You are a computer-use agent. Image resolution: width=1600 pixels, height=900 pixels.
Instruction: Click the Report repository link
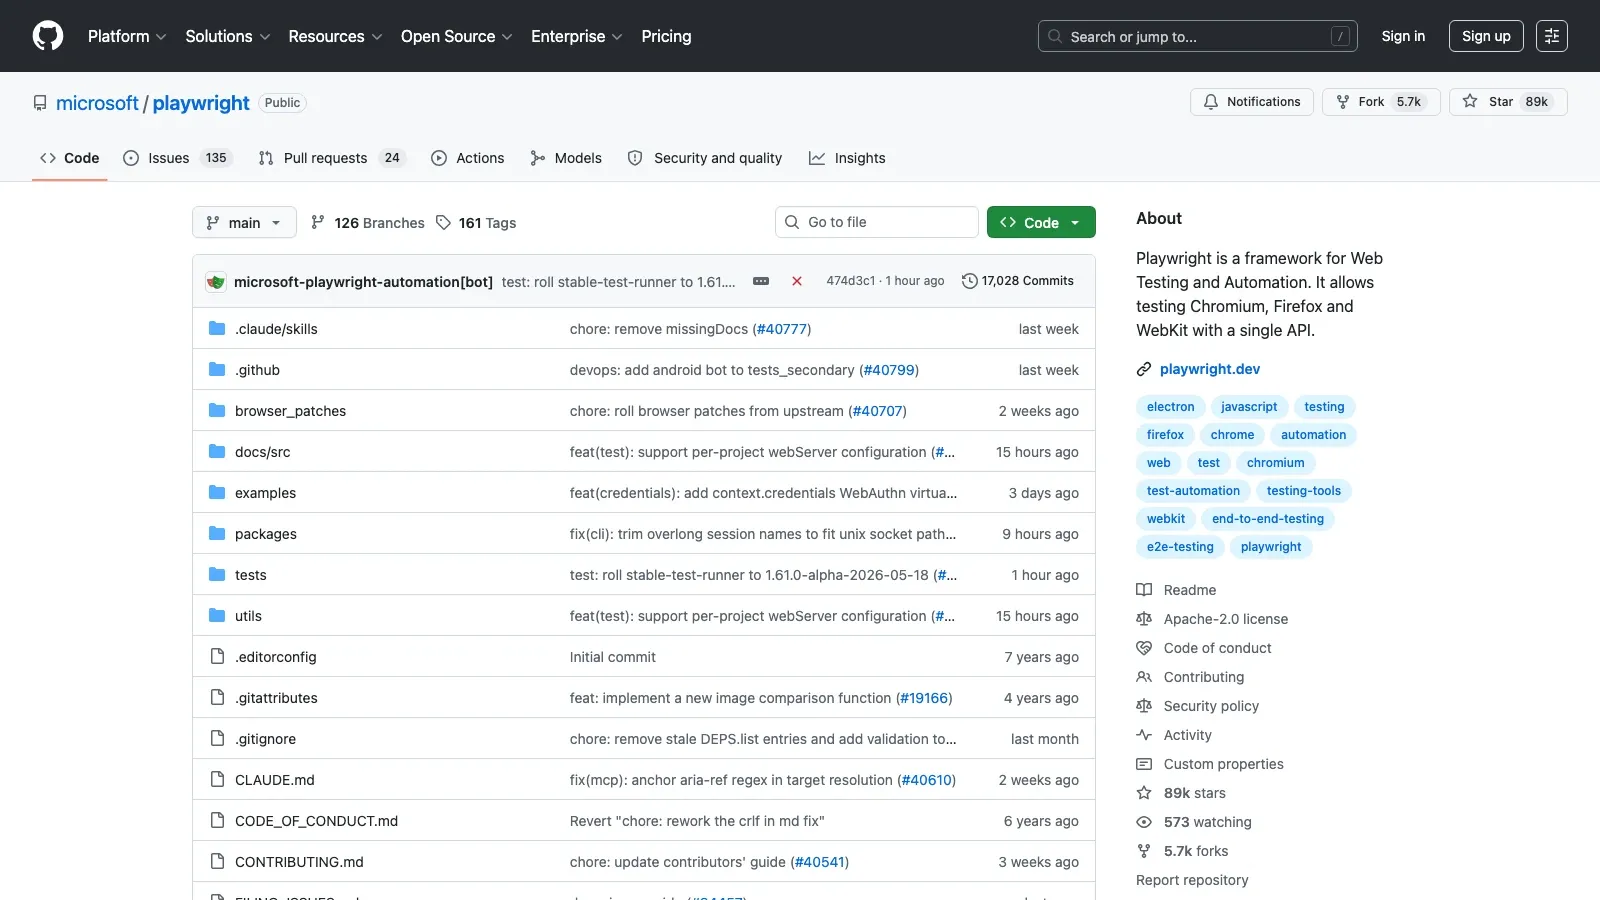pos(1192,880)
